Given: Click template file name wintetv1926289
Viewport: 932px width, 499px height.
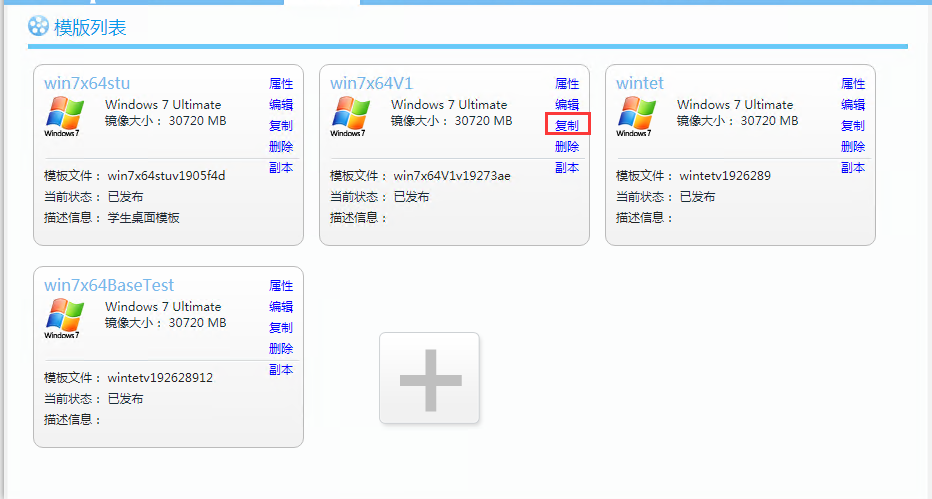Looking at the screenshot, I should [725, 176].
